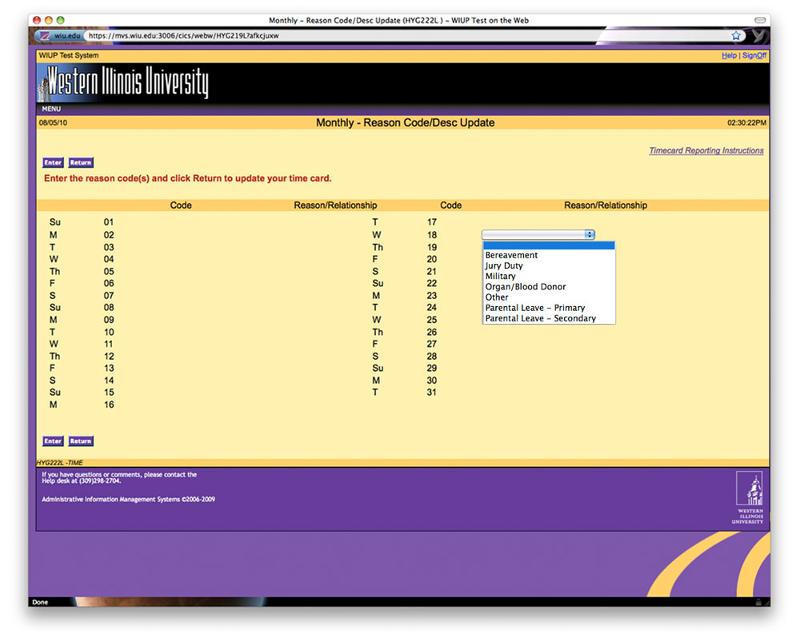This screenshot has height=638, width=800.
Task: Open the MENU item under the banner
Action: tap(51, 109)
